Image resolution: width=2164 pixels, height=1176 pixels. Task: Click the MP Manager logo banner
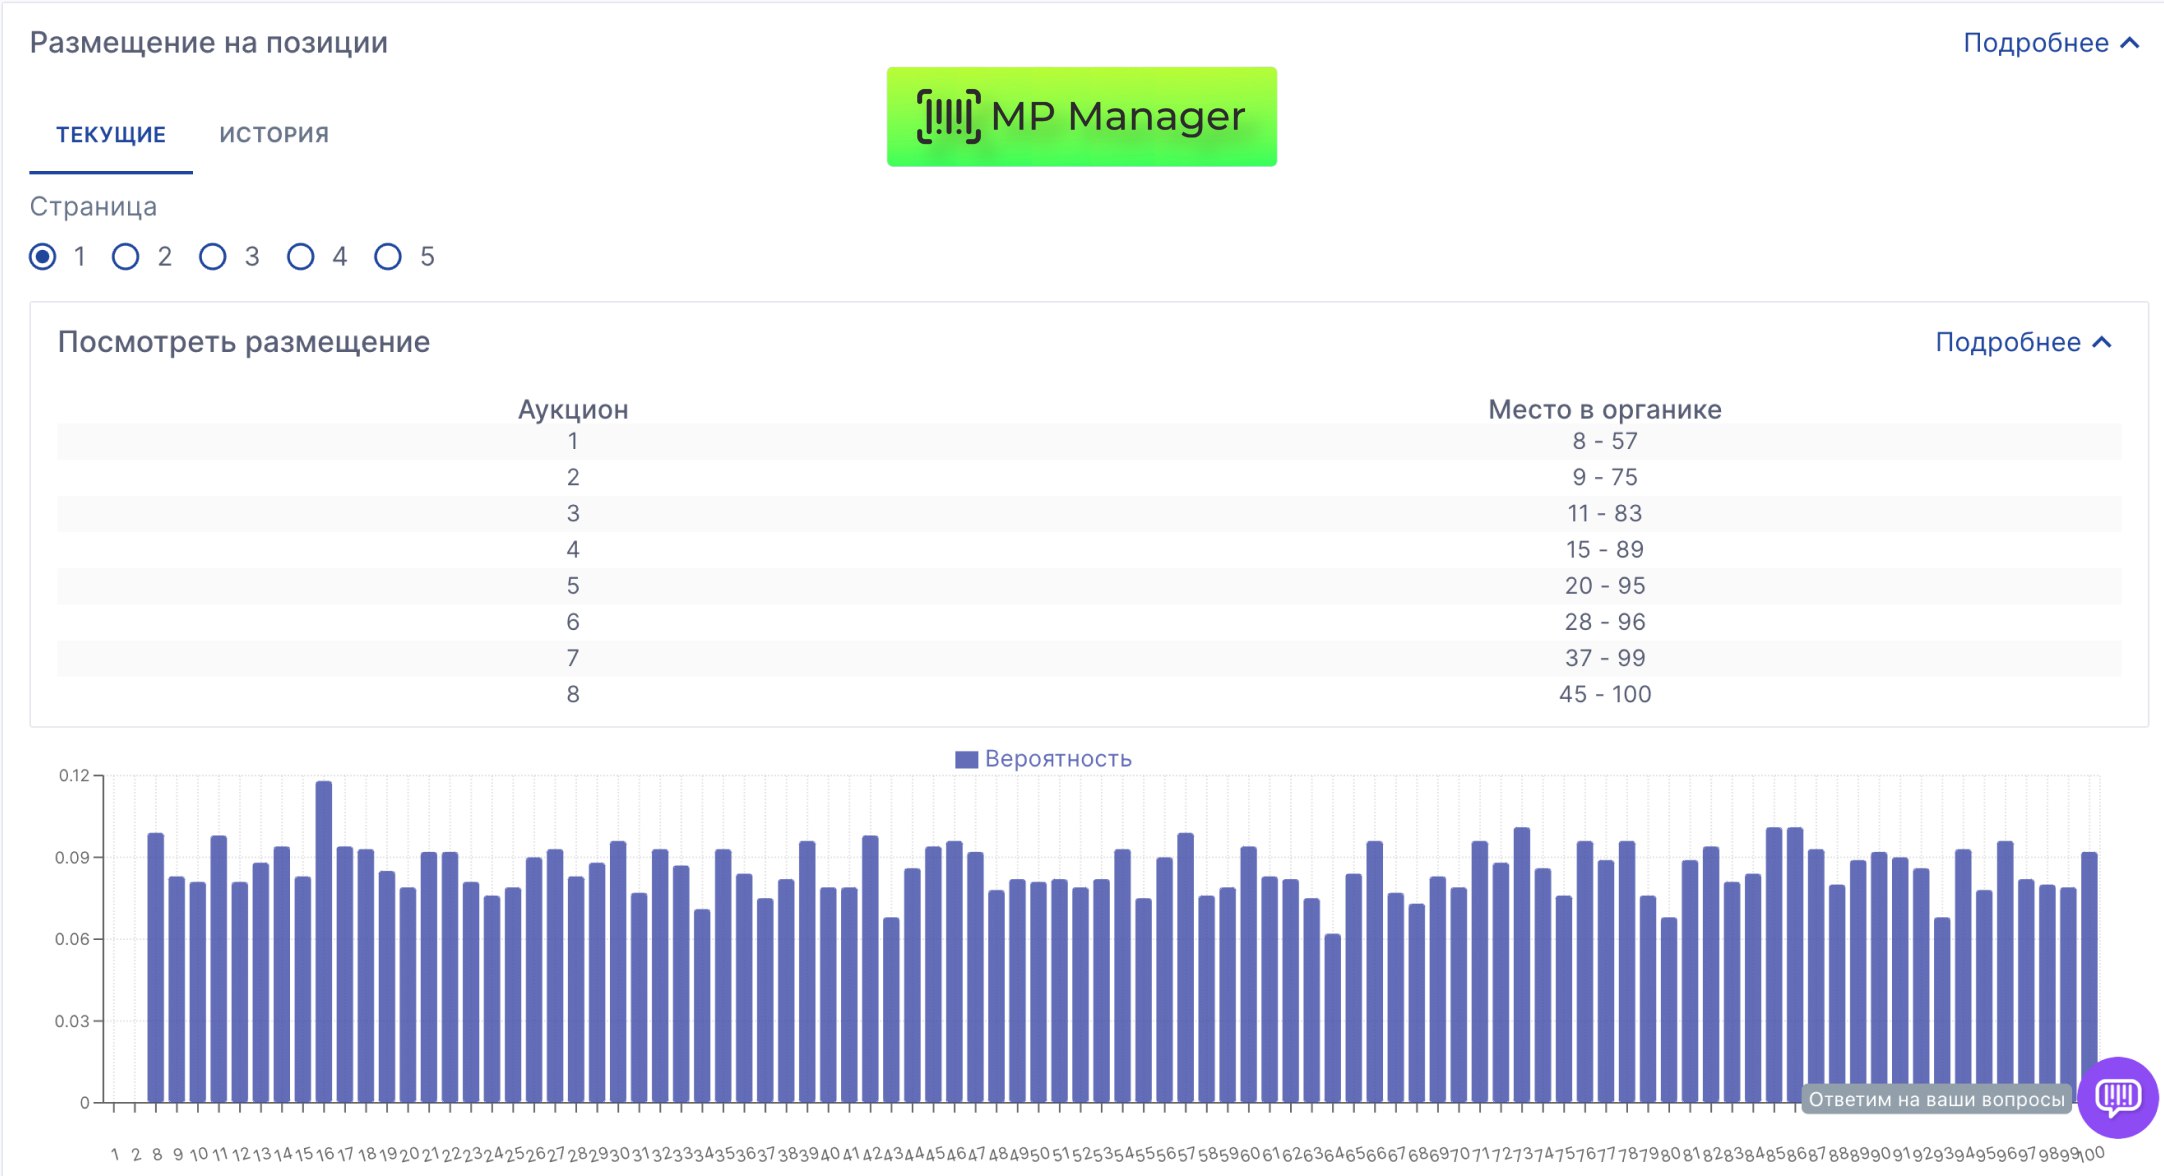click(1081, 116)
